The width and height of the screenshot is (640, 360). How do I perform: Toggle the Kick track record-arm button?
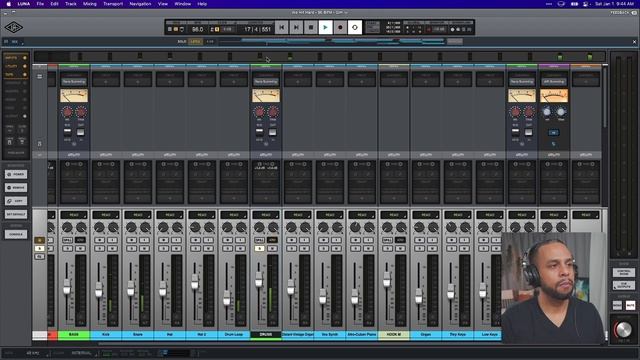99,240
